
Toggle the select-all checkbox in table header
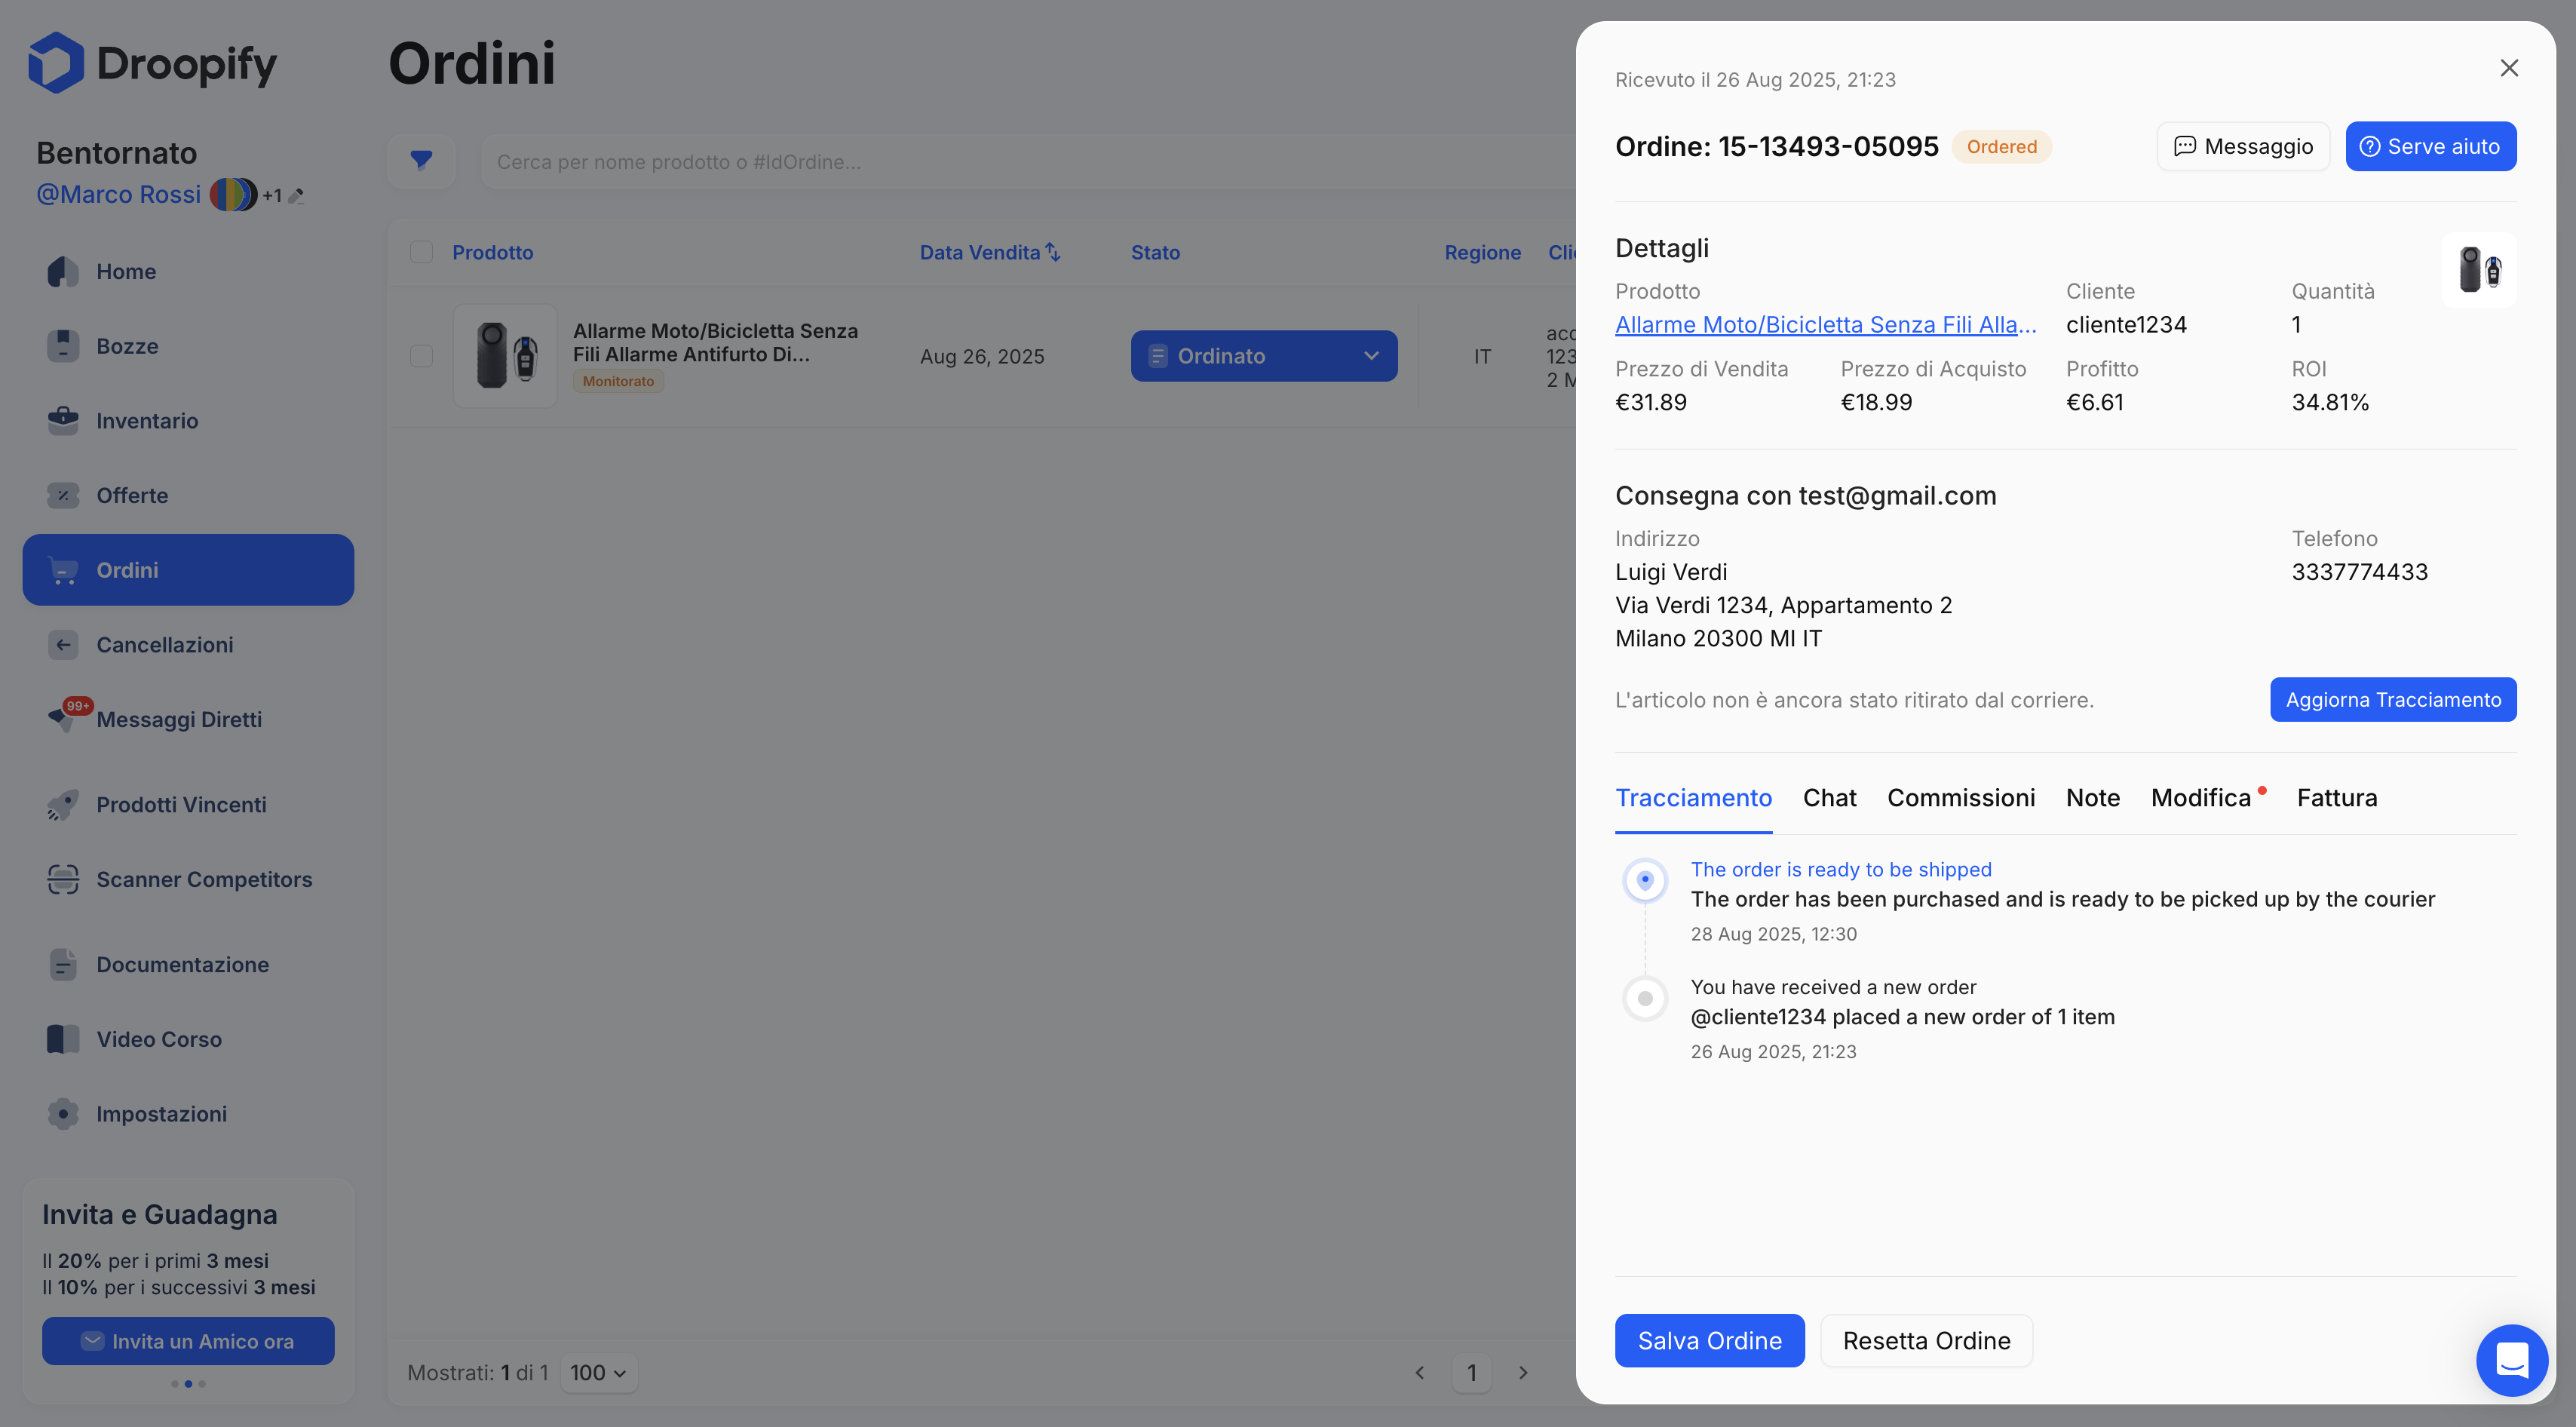422,252
